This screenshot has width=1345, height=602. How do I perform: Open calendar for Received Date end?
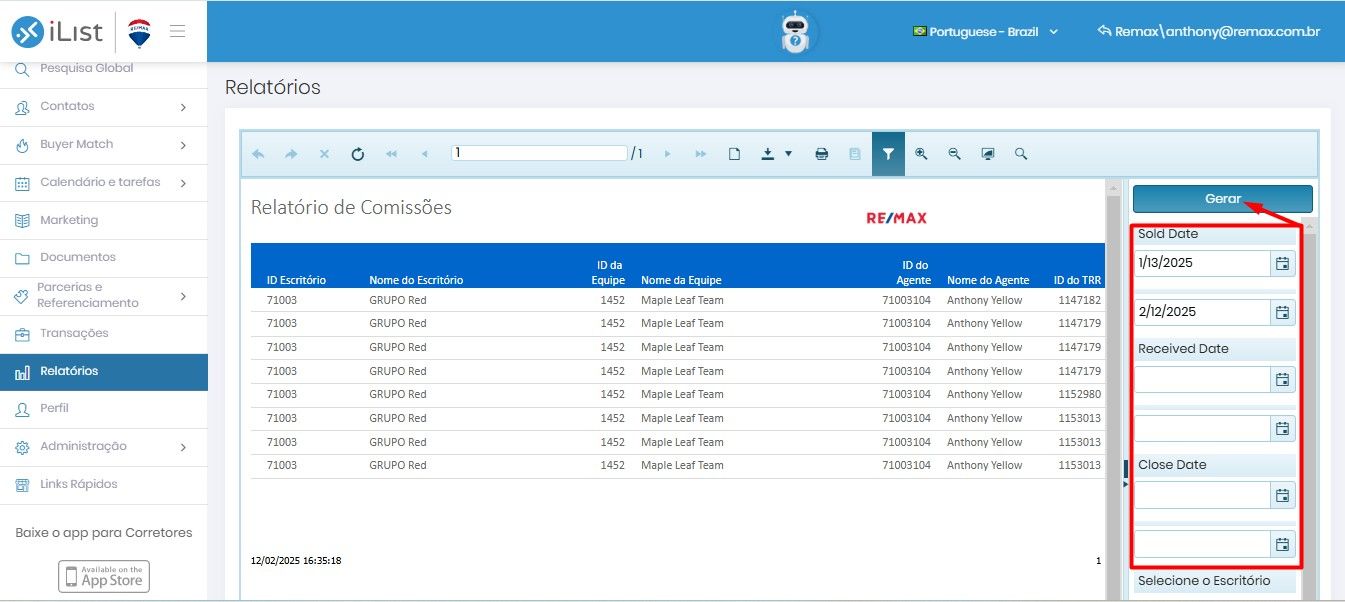tap(1282, 428)
